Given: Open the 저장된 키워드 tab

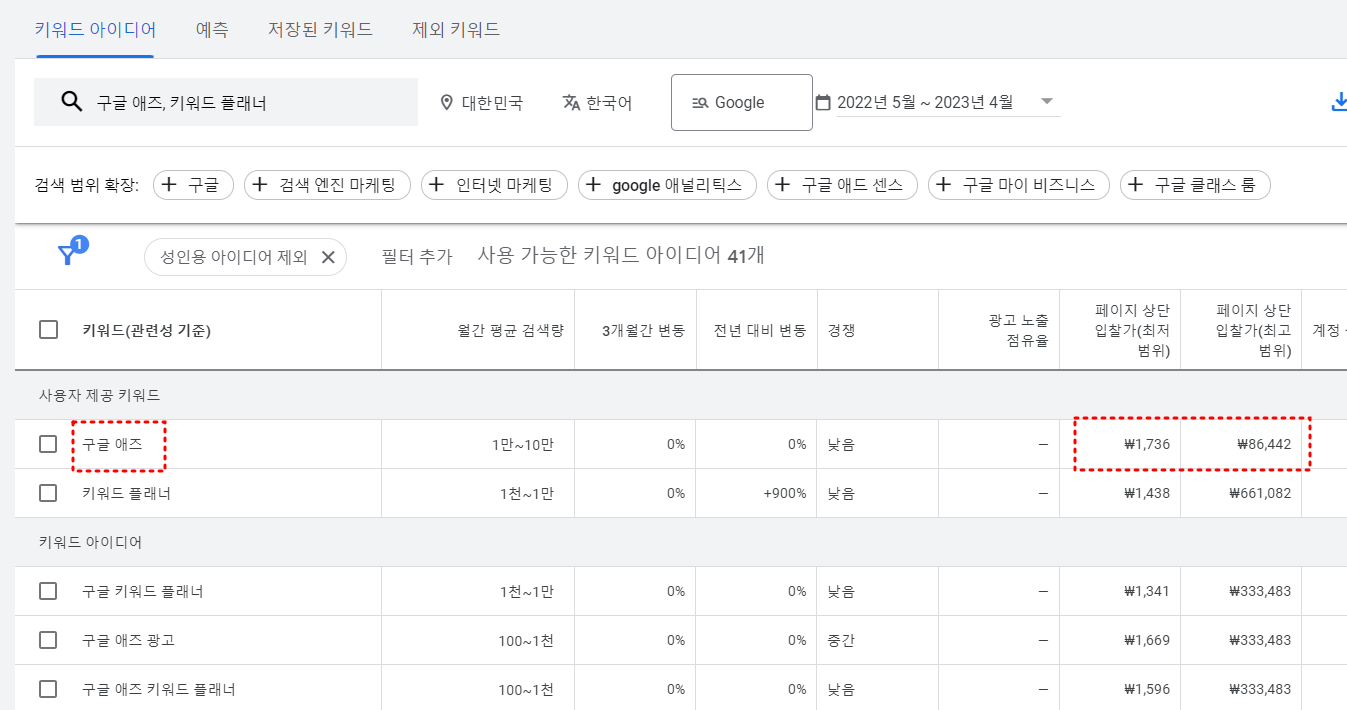Looking at the screenshot, I should (x=320, y=30).
